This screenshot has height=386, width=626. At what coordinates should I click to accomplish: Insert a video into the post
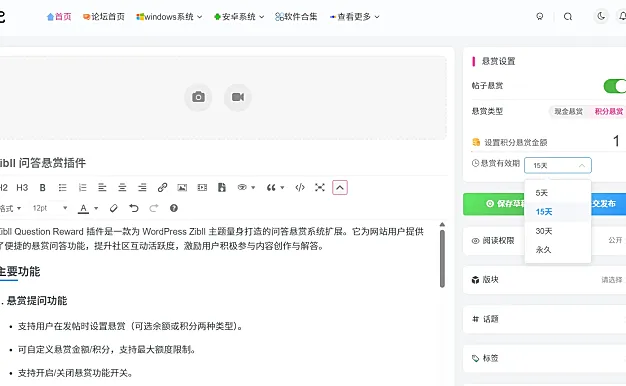point(202,188)
